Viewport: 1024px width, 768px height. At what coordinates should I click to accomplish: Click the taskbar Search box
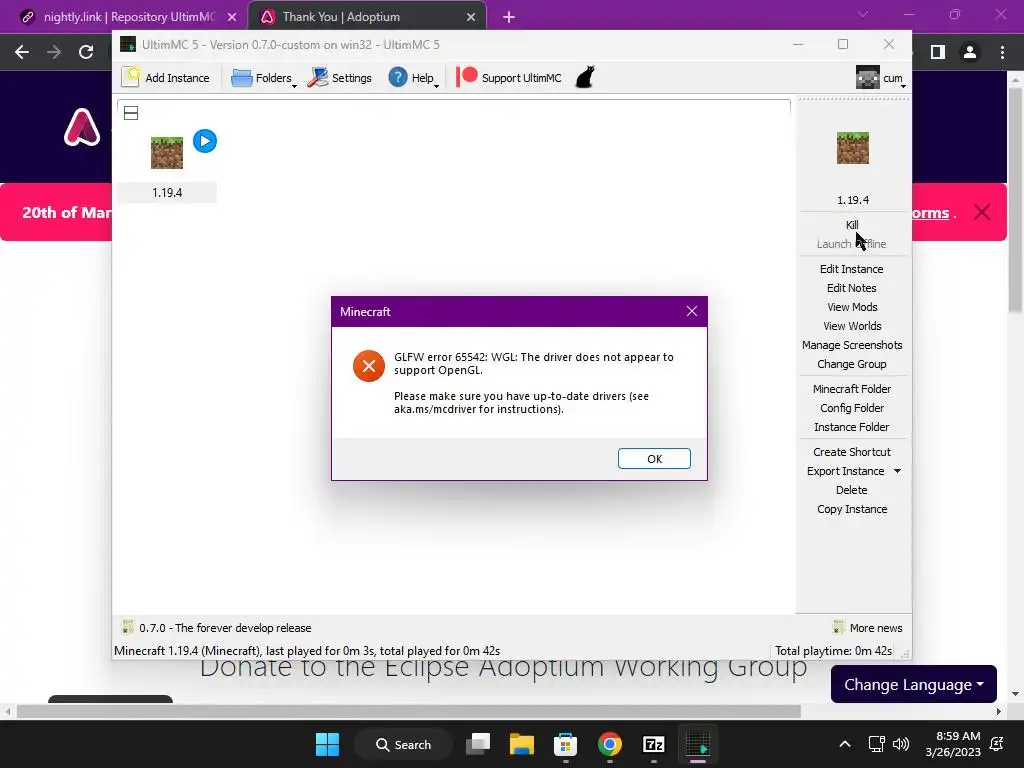pyautogui.click(x=404, y=744)
